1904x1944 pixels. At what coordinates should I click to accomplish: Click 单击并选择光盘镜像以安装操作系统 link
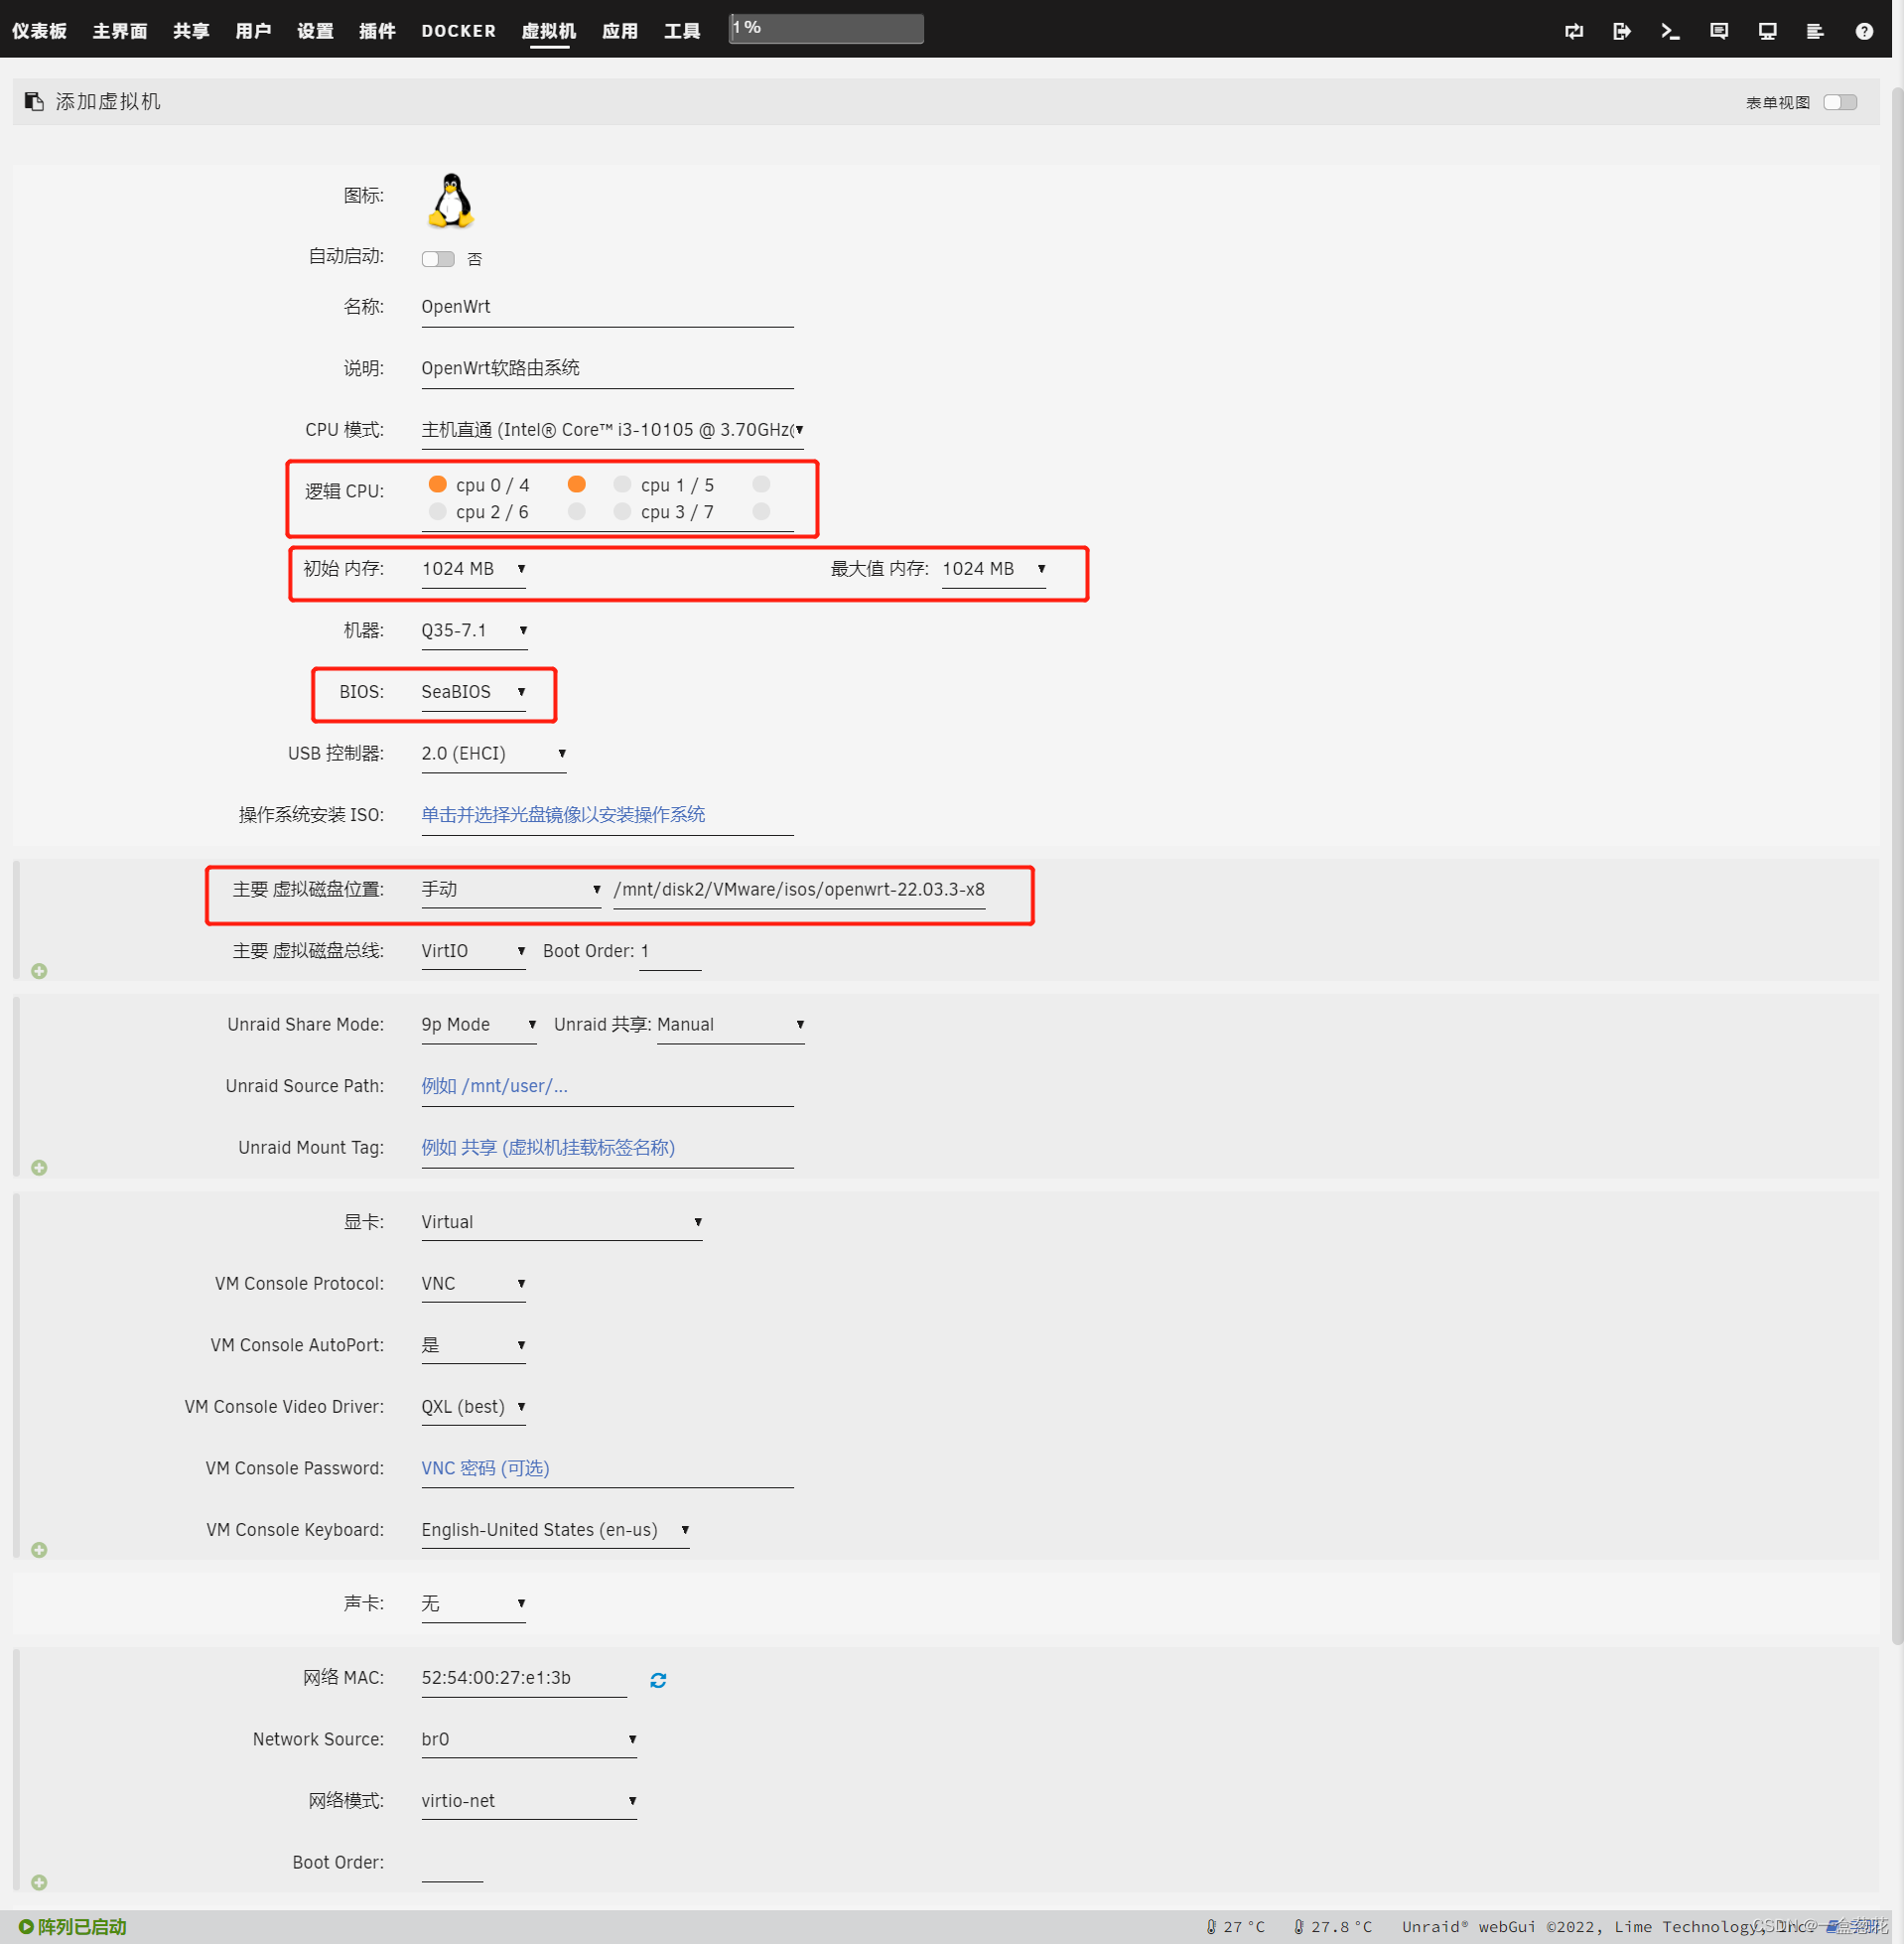coord(563,814)
